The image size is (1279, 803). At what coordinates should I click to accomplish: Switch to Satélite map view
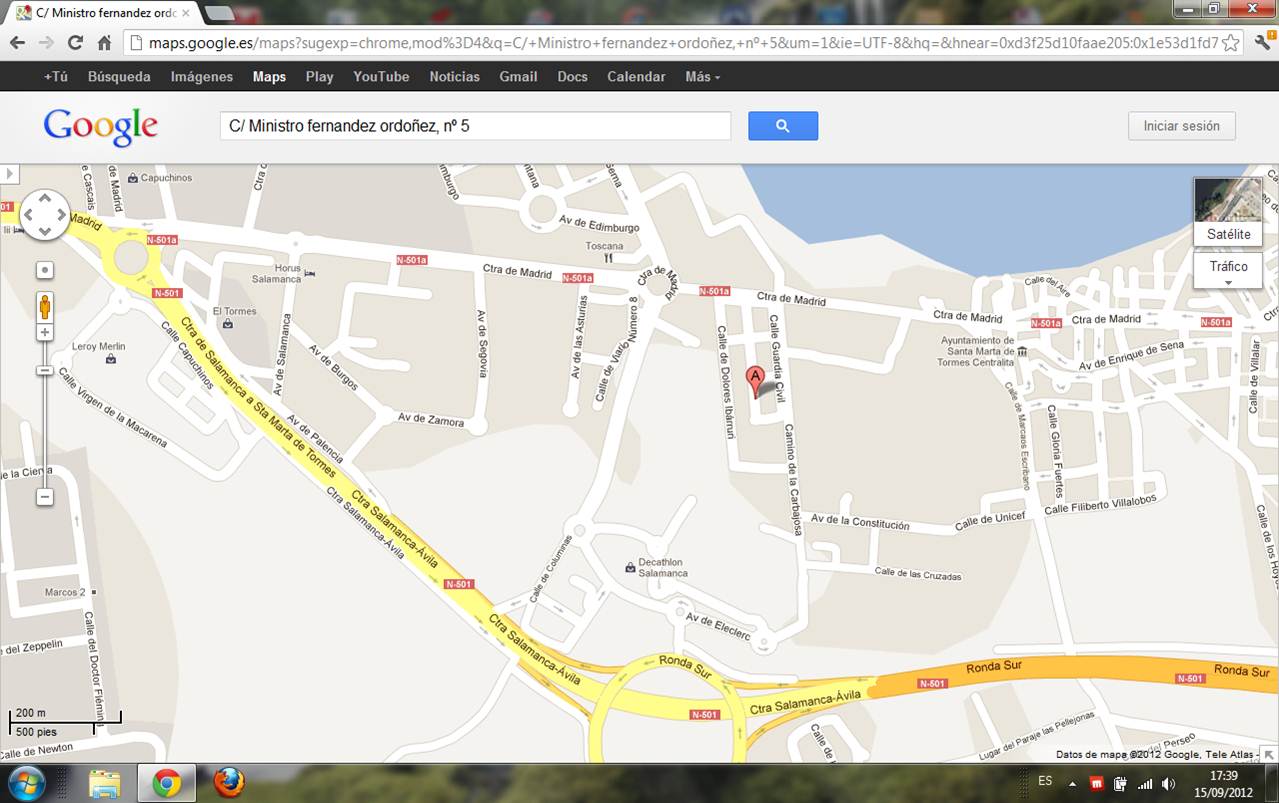1228,212
